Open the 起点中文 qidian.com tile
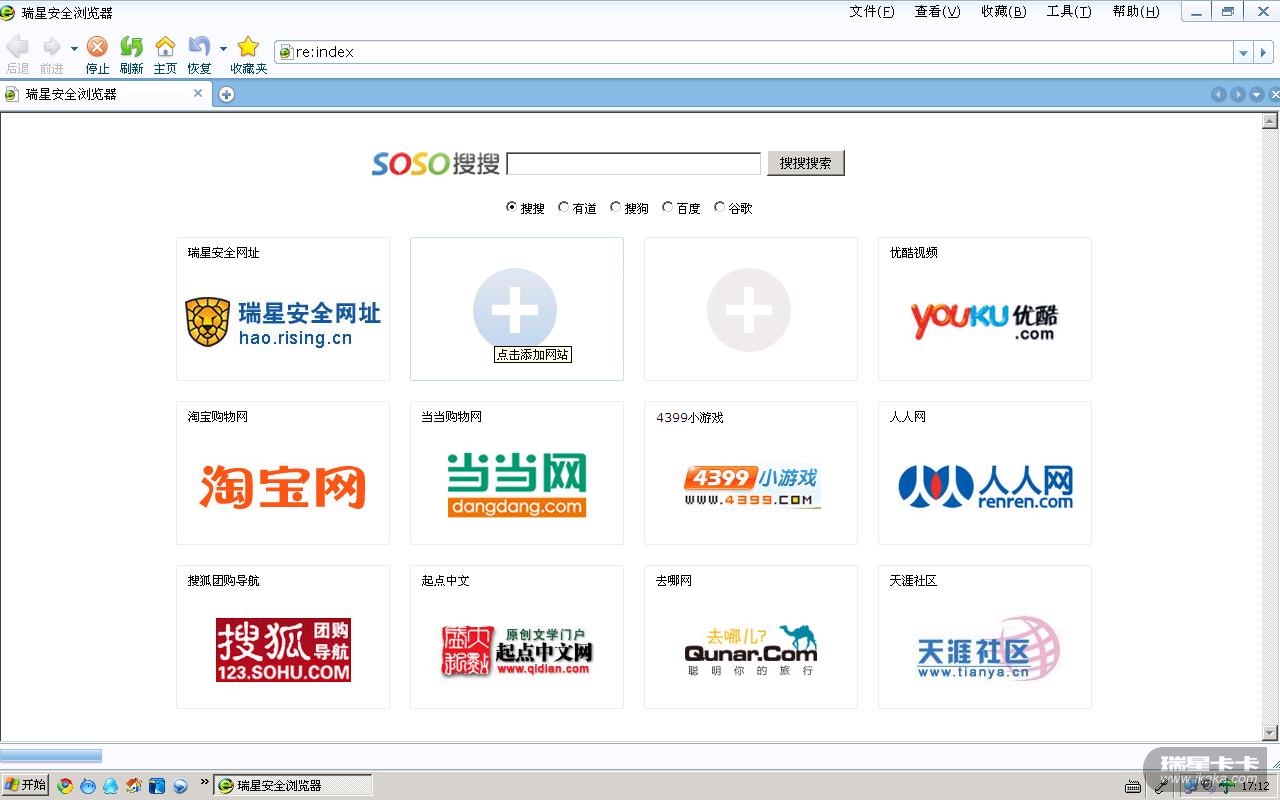The height and width of the screenshot is (800, 1280). [x=517, y=637]
